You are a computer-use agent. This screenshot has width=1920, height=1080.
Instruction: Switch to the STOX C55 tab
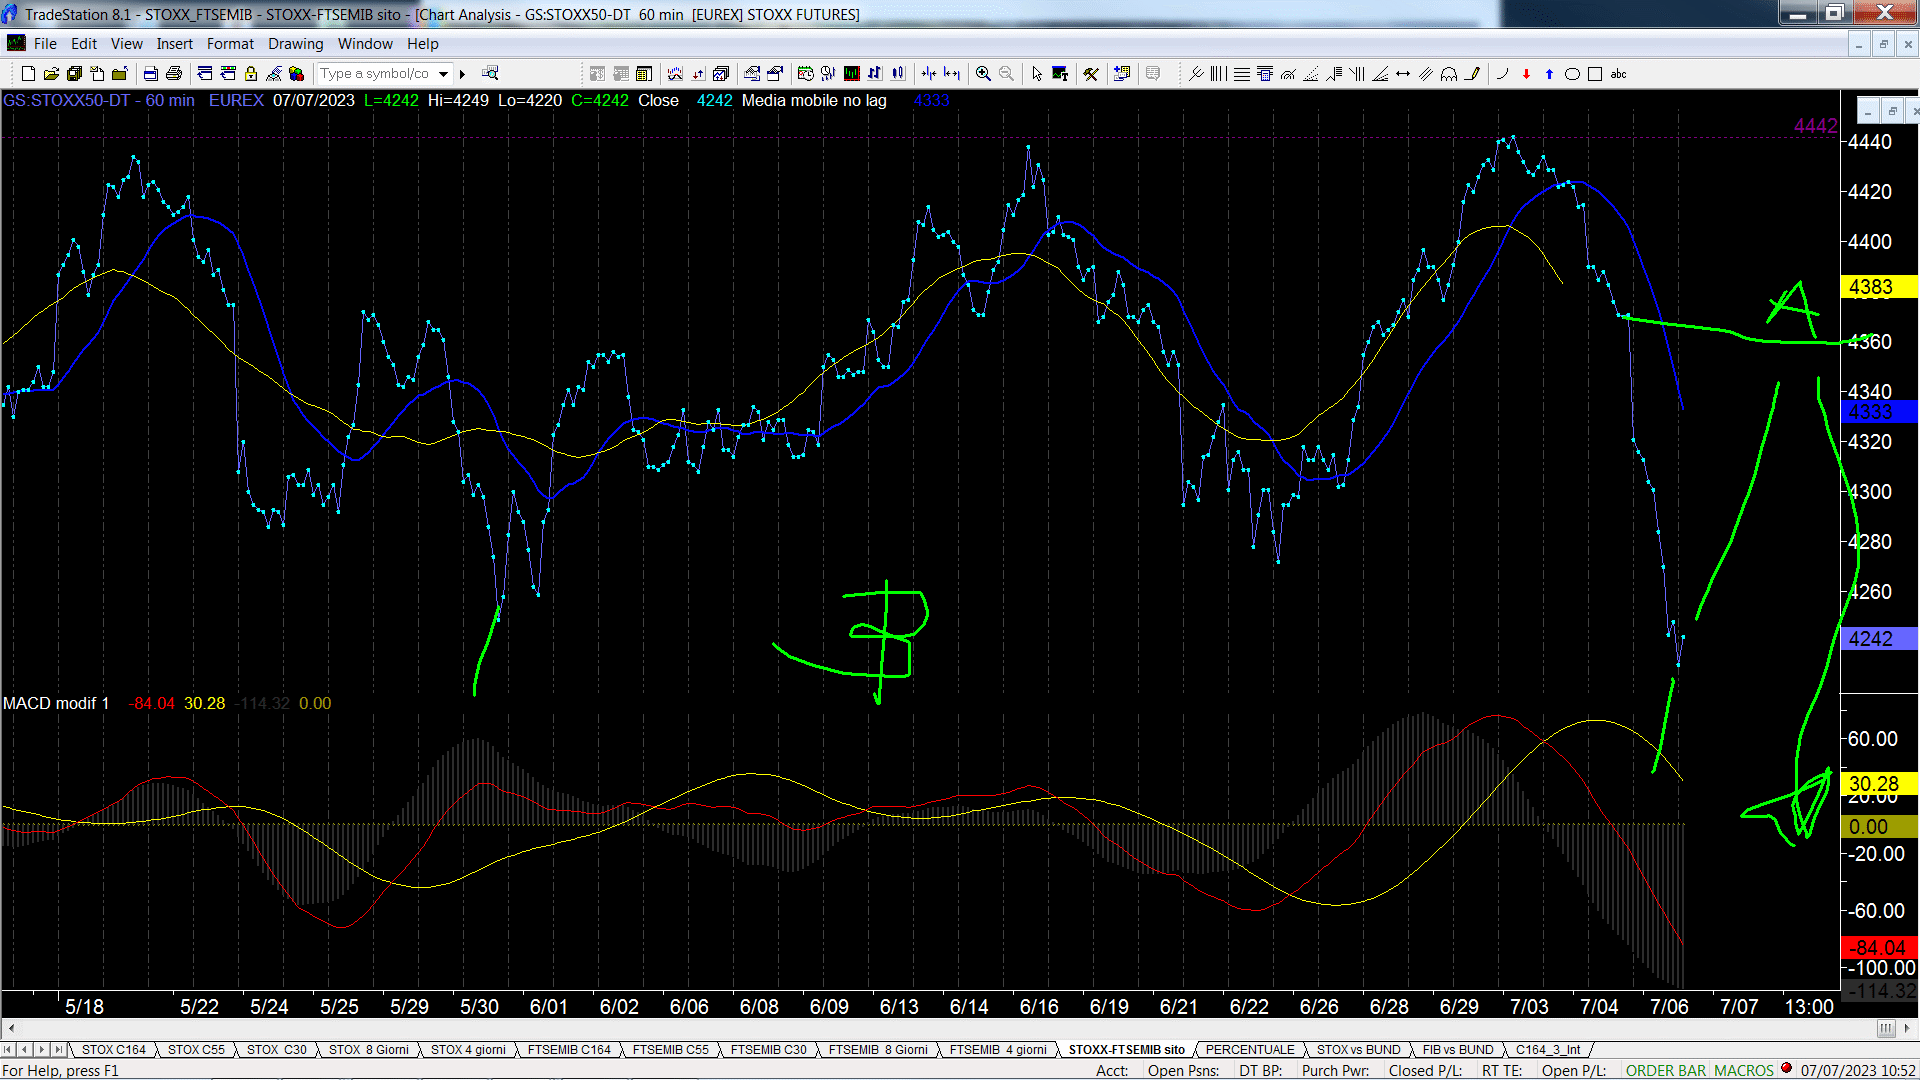click(x=196, y=1049)
